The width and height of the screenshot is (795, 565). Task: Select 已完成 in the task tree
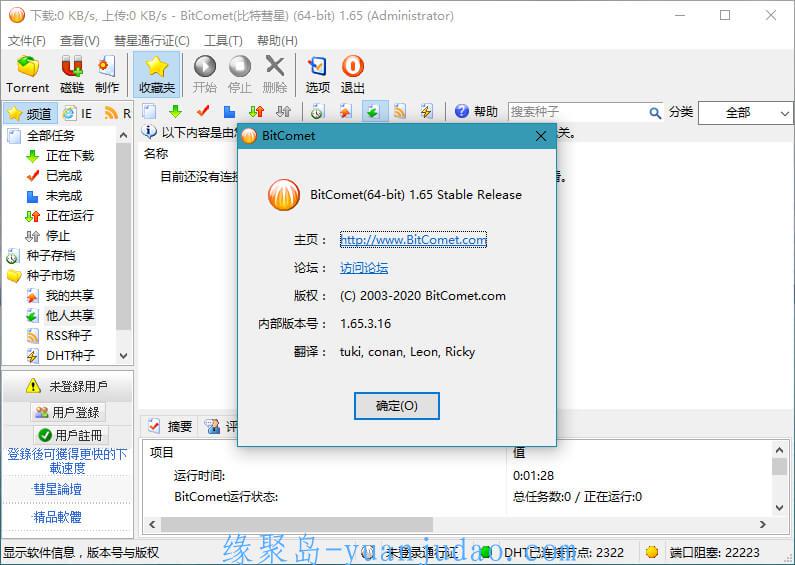pyautogui.click(x=54, y=176)
